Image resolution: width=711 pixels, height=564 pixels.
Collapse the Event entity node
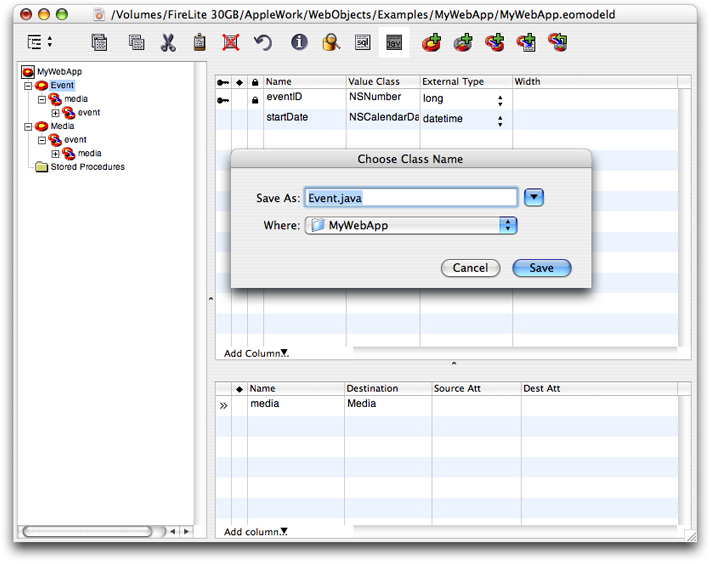(x=28, y=85)
